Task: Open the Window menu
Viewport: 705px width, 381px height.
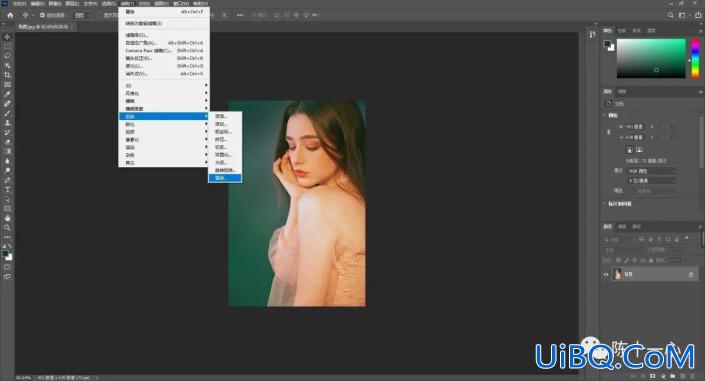Action: [181, 3]
